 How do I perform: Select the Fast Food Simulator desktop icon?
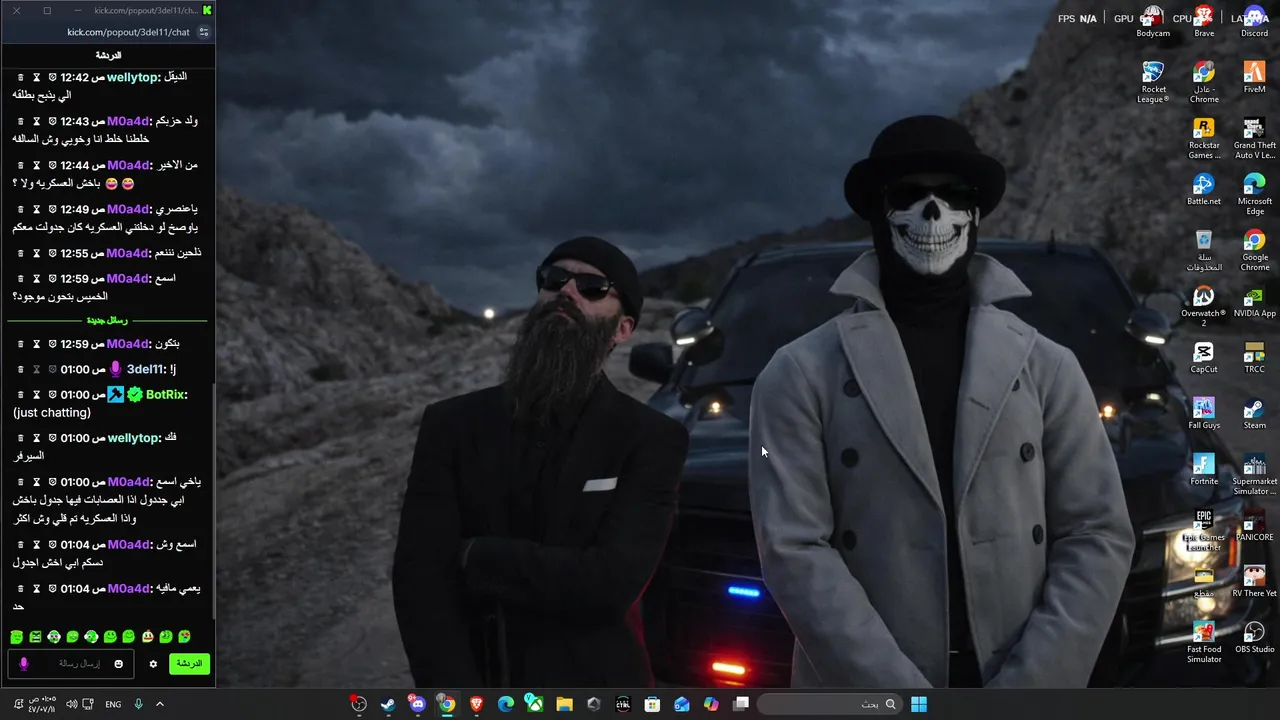pos(1204,642)
